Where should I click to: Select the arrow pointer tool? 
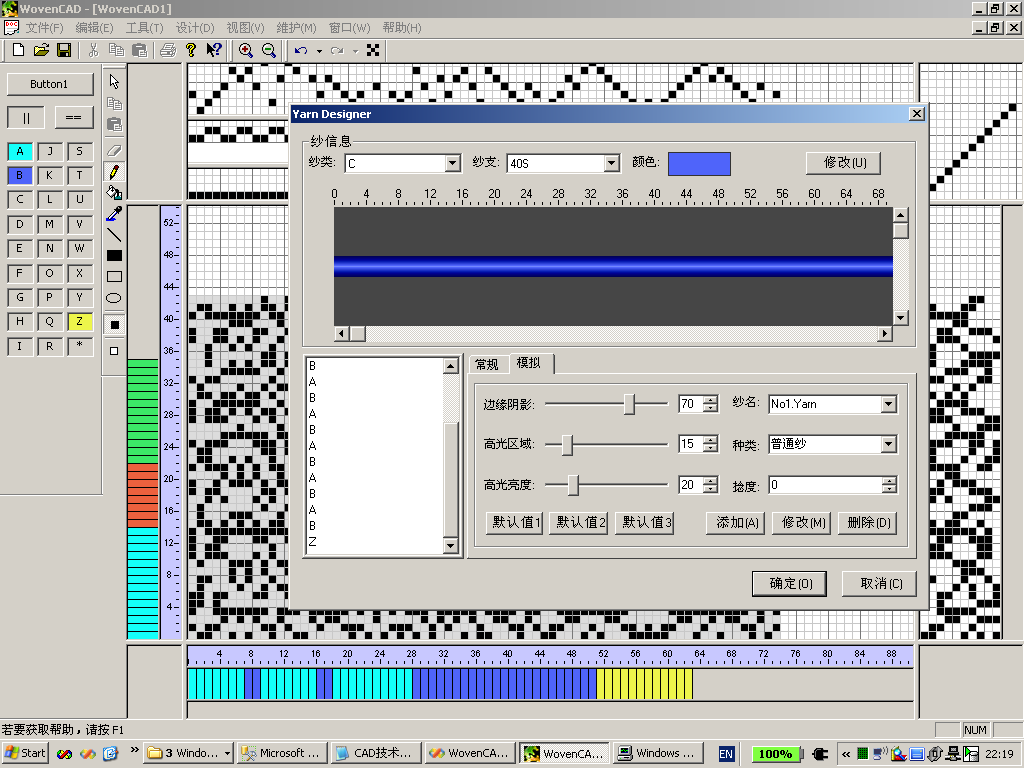114,82
